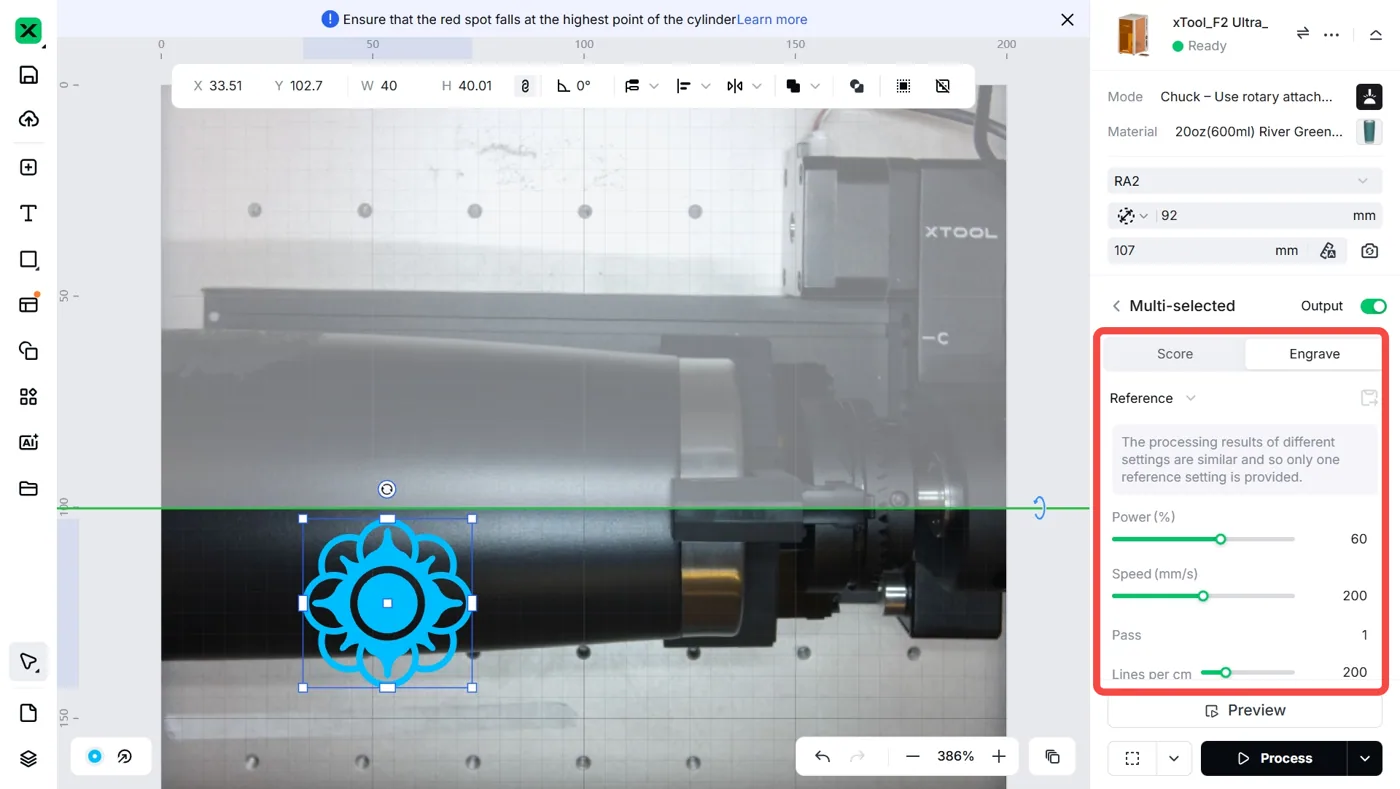This screenshot has width=1400, height=789.
Task: Click the rotation angle field 0°
Action: pos(575,86)
